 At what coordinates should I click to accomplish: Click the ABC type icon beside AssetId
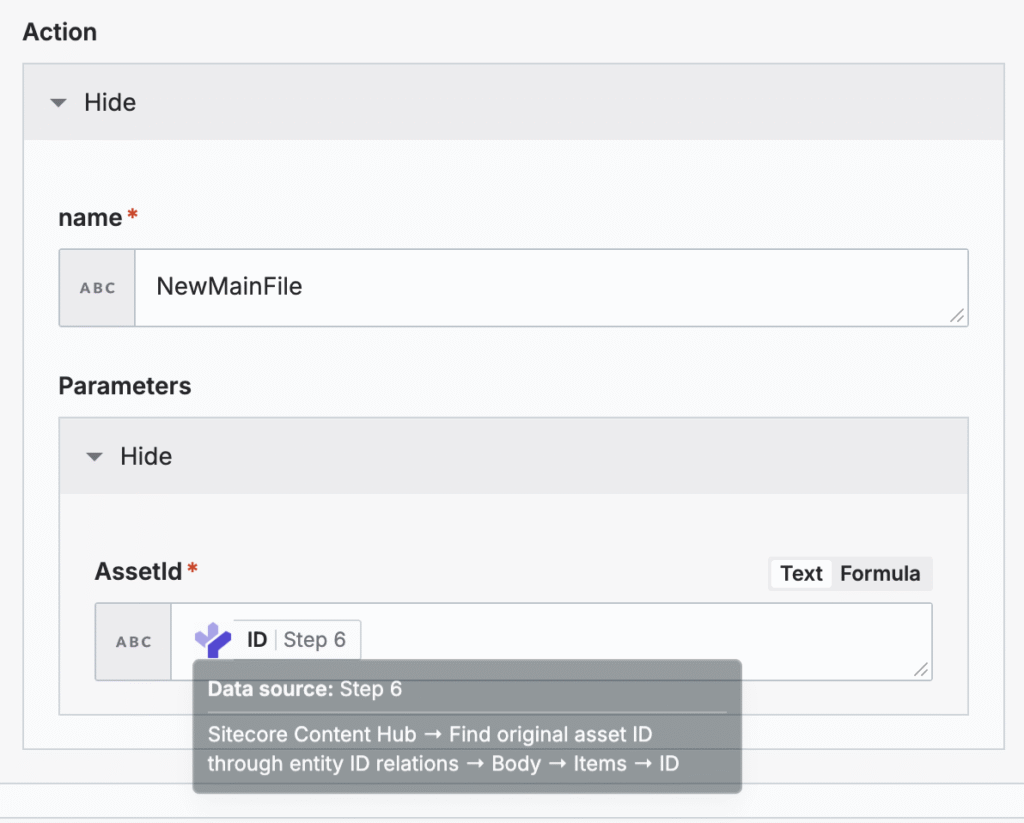133,641
